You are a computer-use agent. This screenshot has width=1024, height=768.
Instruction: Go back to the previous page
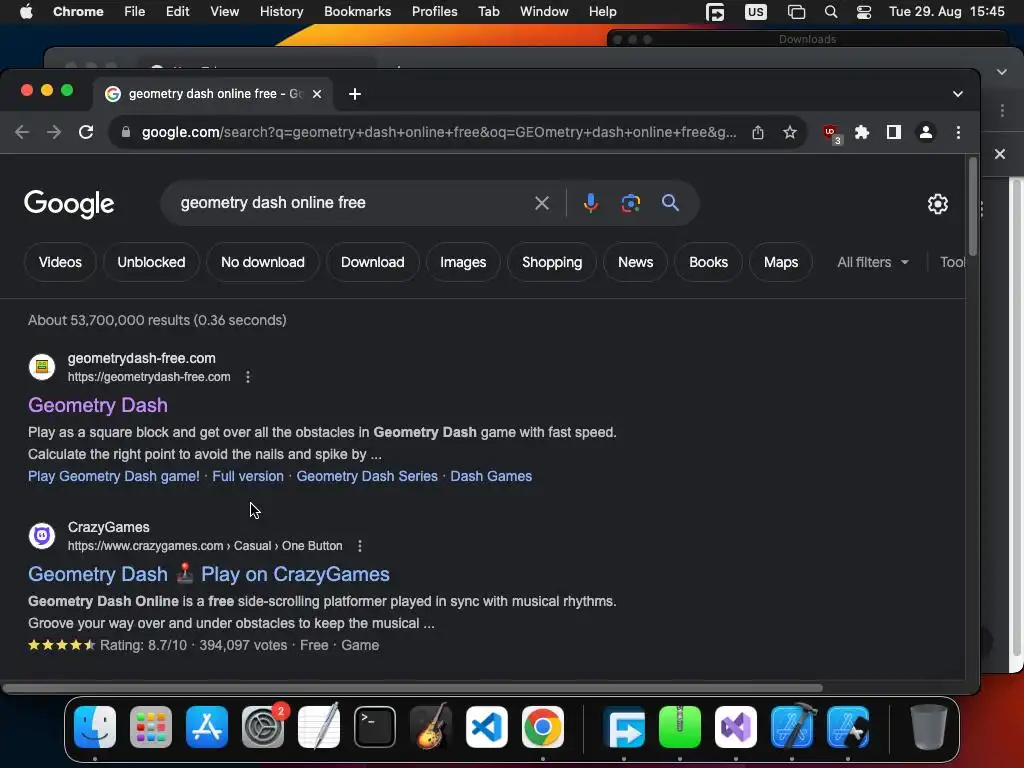(x=22, y=133)
